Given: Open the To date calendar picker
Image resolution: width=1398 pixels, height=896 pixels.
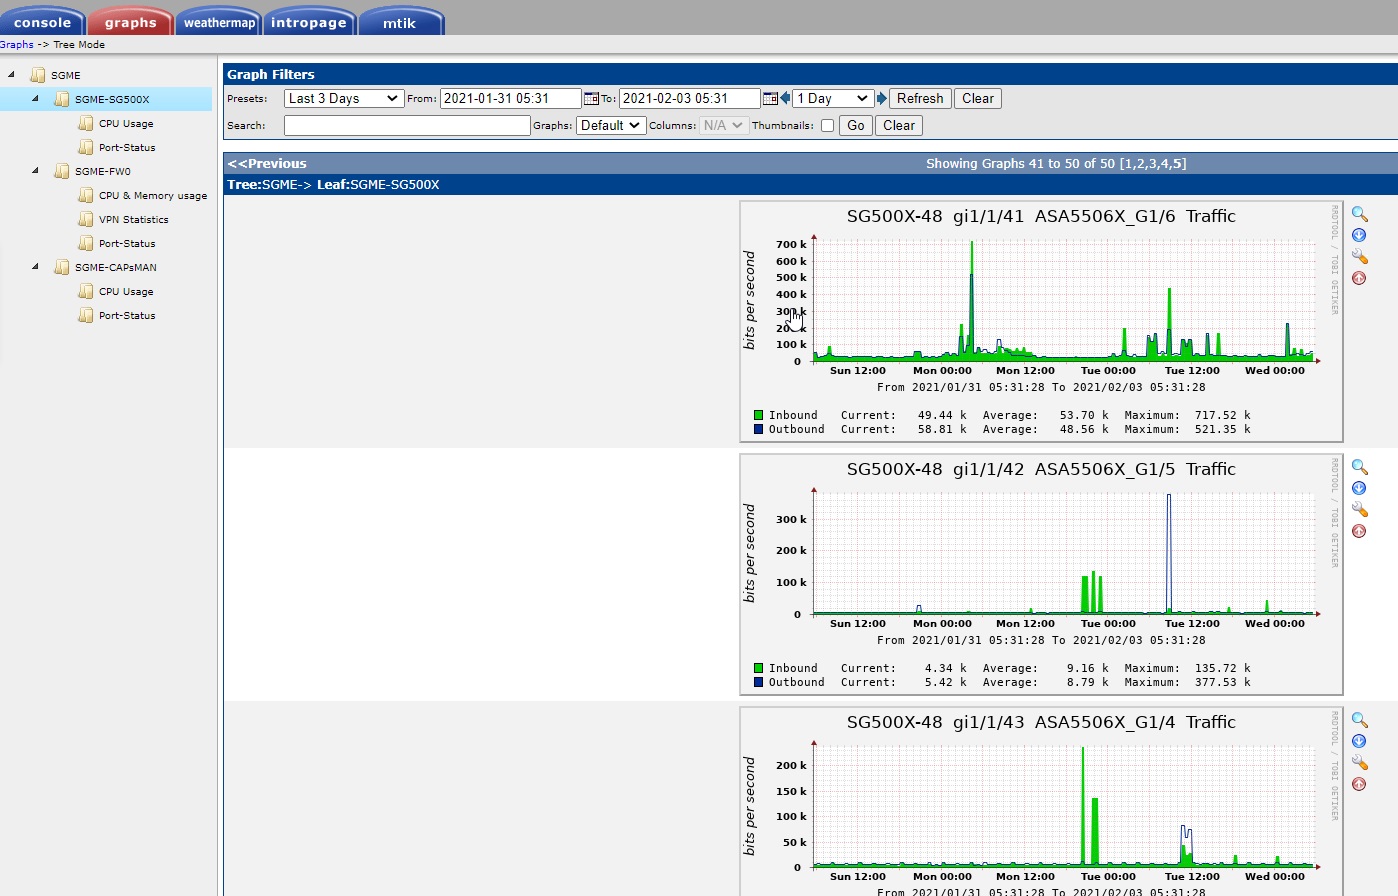Looking at the screenshot, I should 770,98.
